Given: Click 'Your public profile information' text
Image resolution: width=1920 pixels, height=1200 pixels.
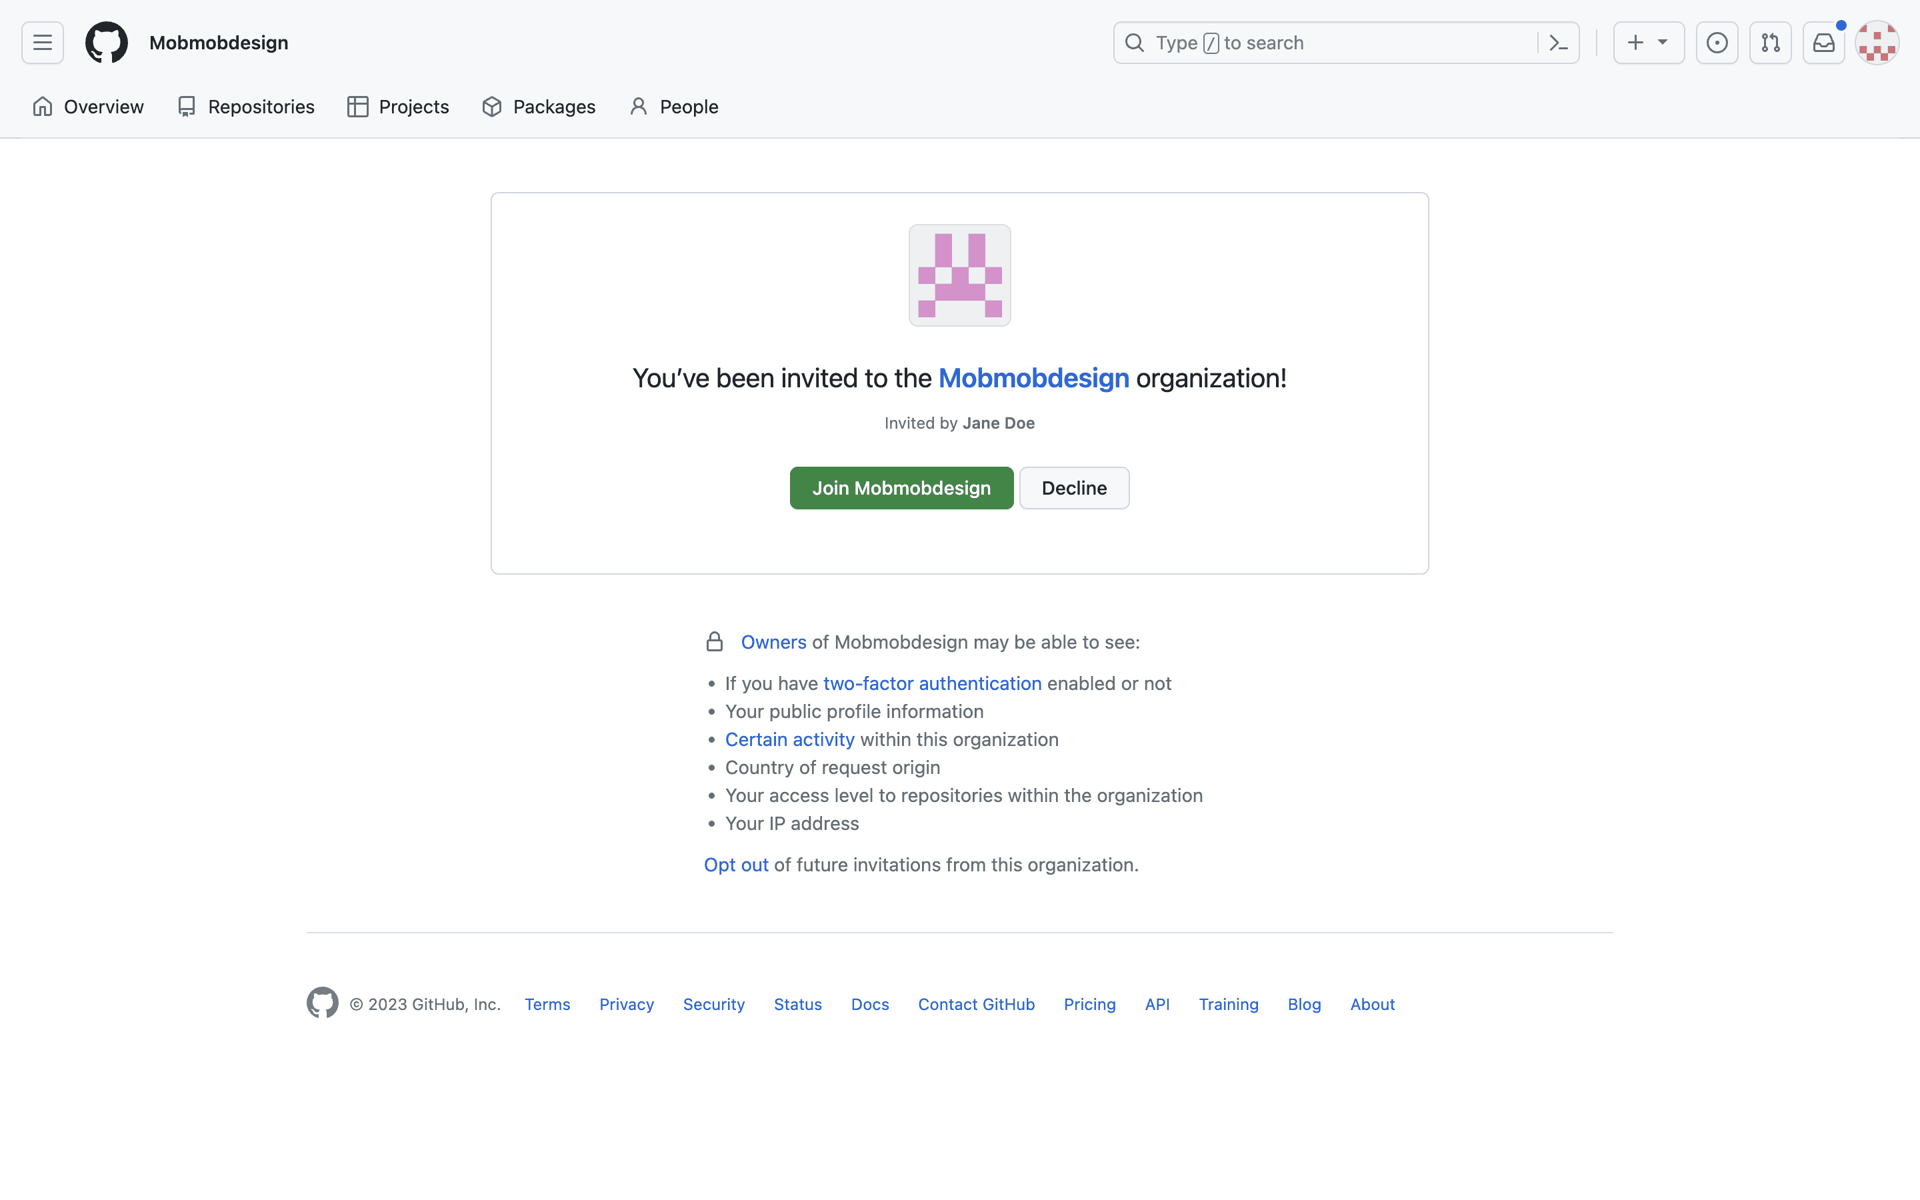Looking at the screenshot, I should (854, 711).
